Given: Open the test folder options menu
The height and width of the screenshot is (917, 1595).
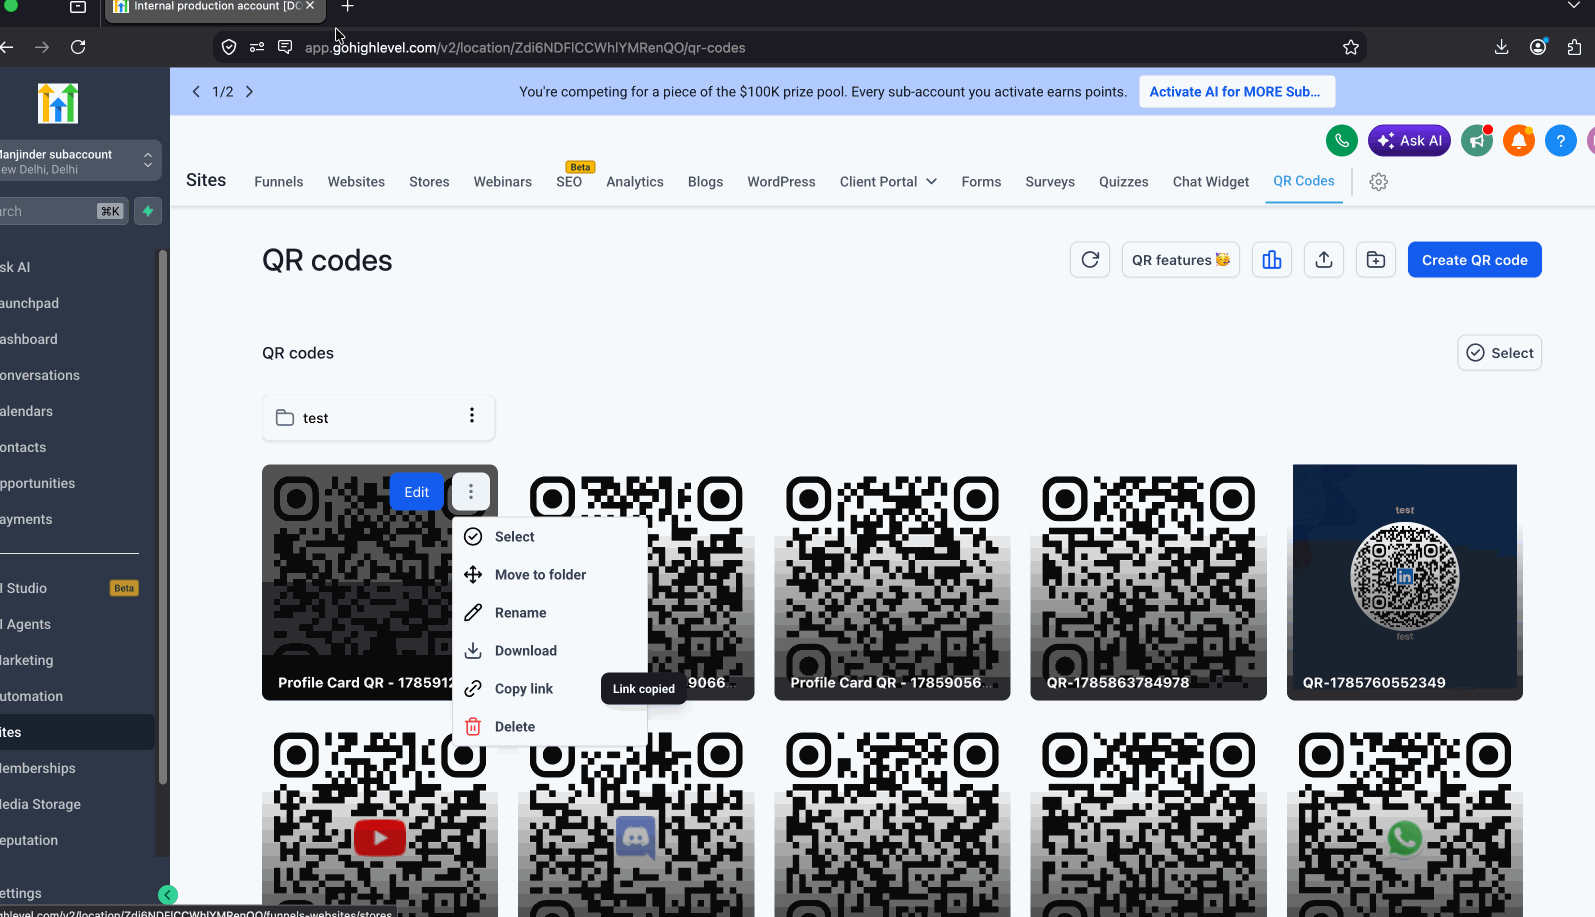Looking at the screenshot, I should pos(472,416).
